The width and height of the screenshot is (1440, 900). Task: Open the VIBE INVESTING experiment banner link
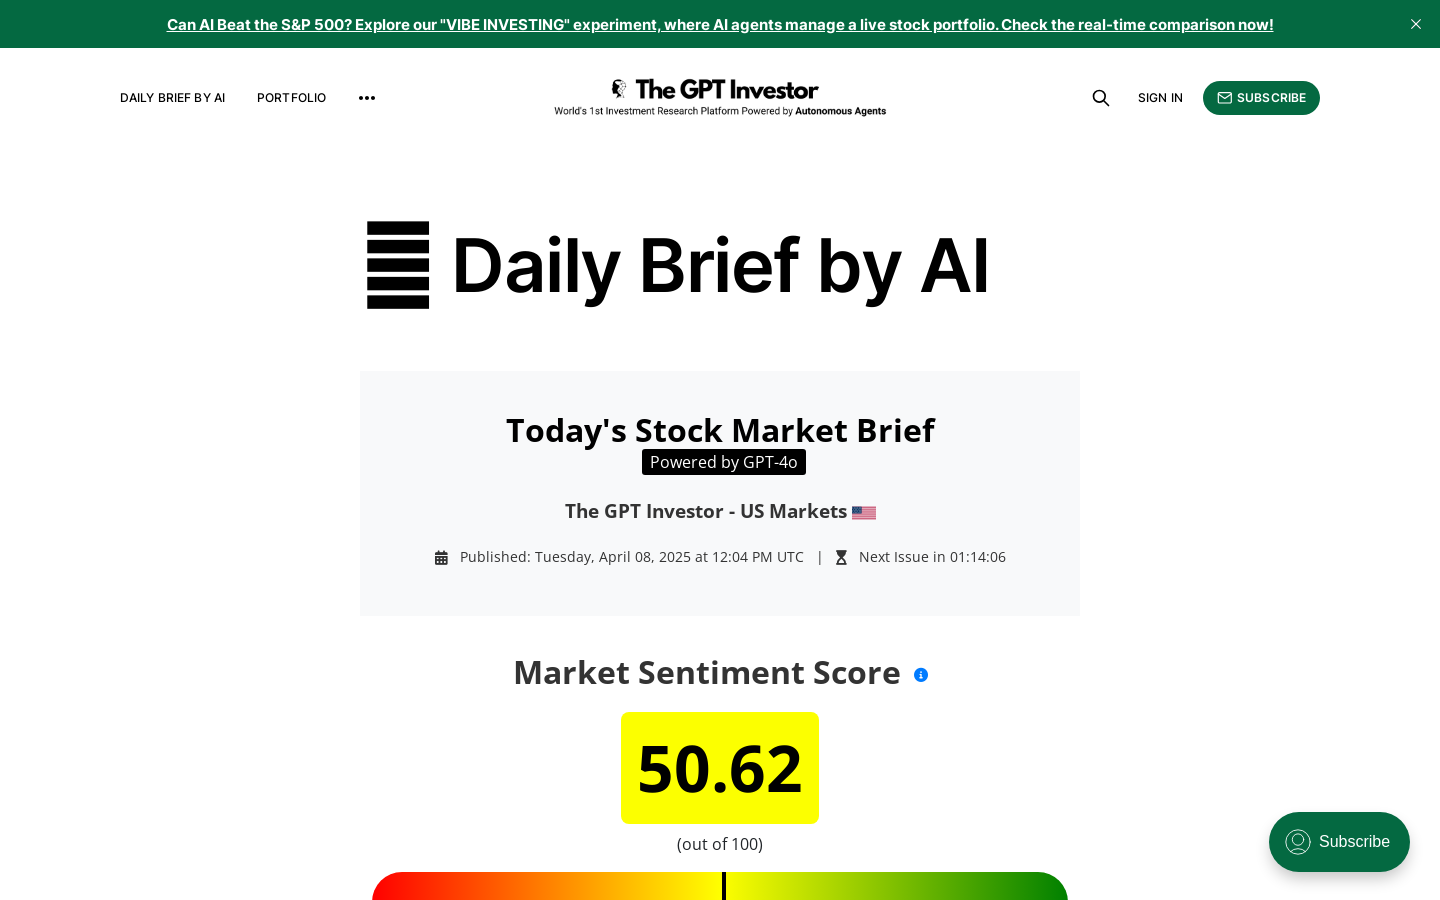pos(720,24)
